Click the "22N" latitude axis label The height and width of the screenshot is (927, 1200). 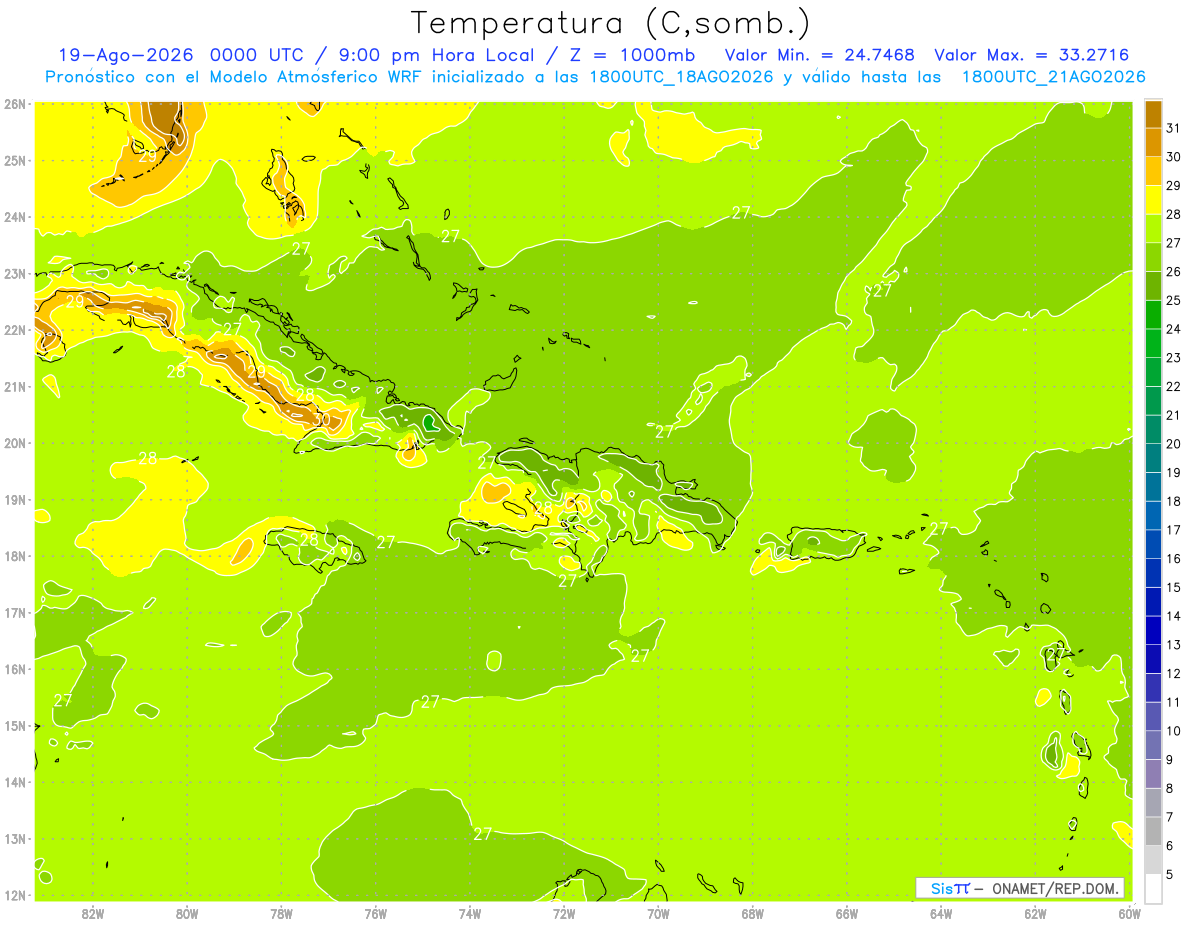[14, 330]
